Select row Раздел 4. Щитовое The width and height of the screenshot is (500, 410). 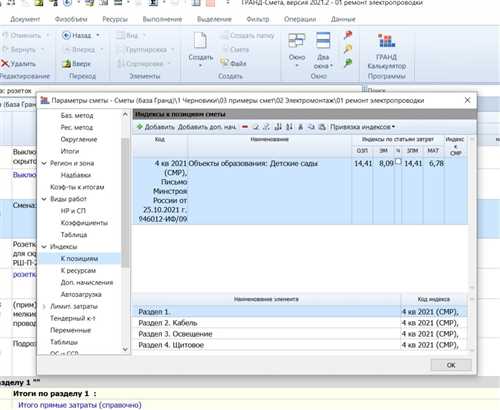click(x=299, y=345)
